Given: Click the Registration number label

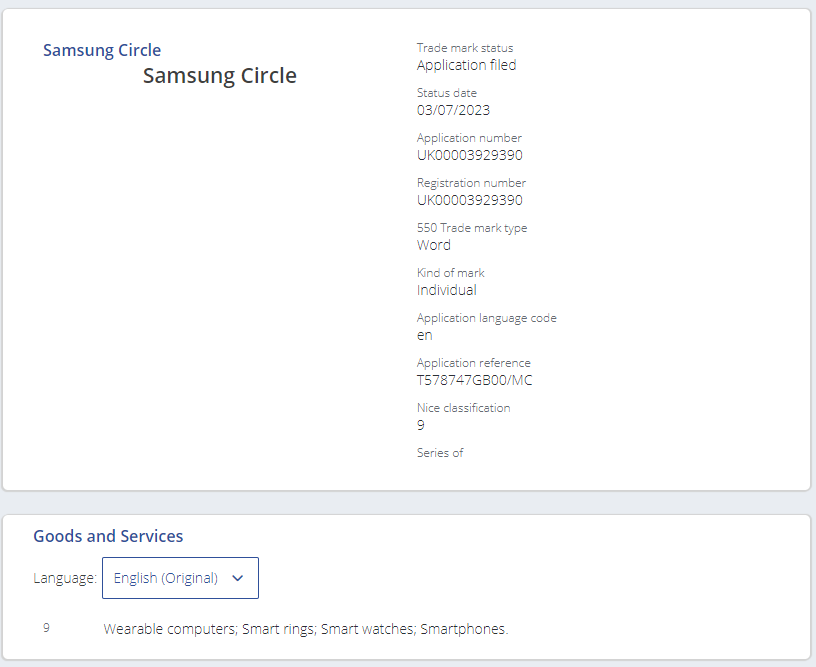Looking at the screenshot, I should point(471,183).
